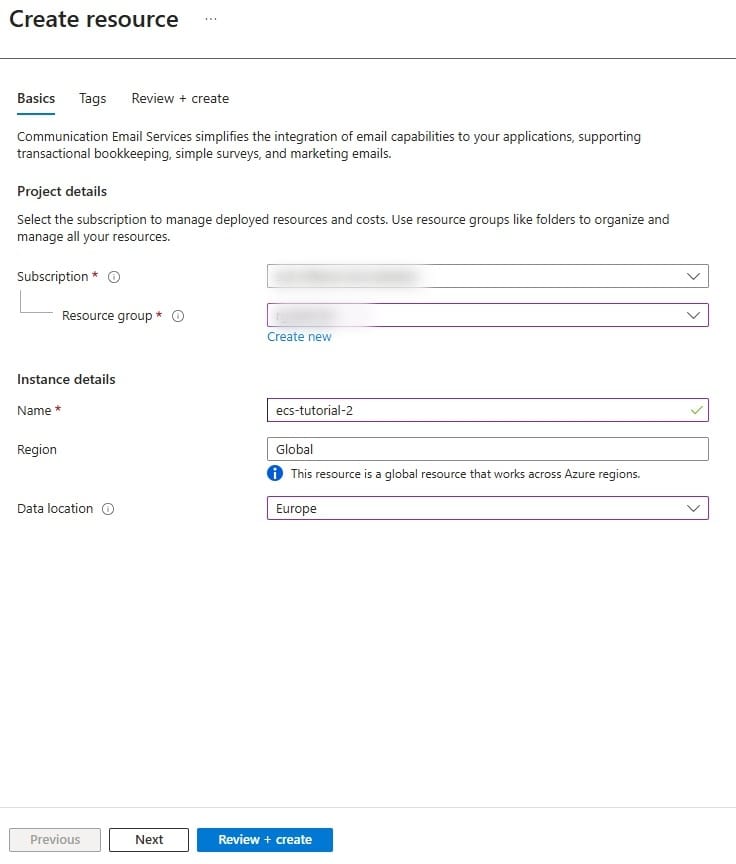Screen dimensions: 736x864
Task: Click the Data location info icon
Action: tap(108, 509)
